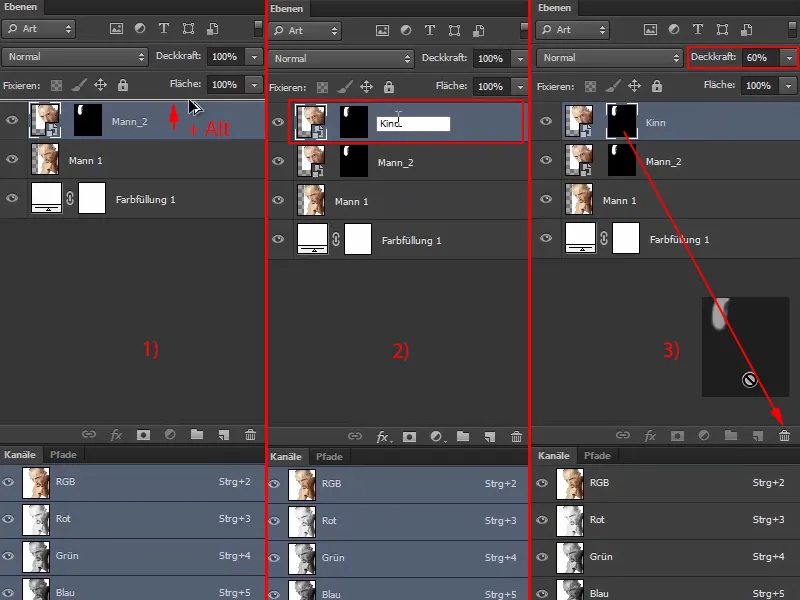Create adjustment layer icon in middle panel
The height and width of the screenshot is (600, 800).
coord(436,437)
